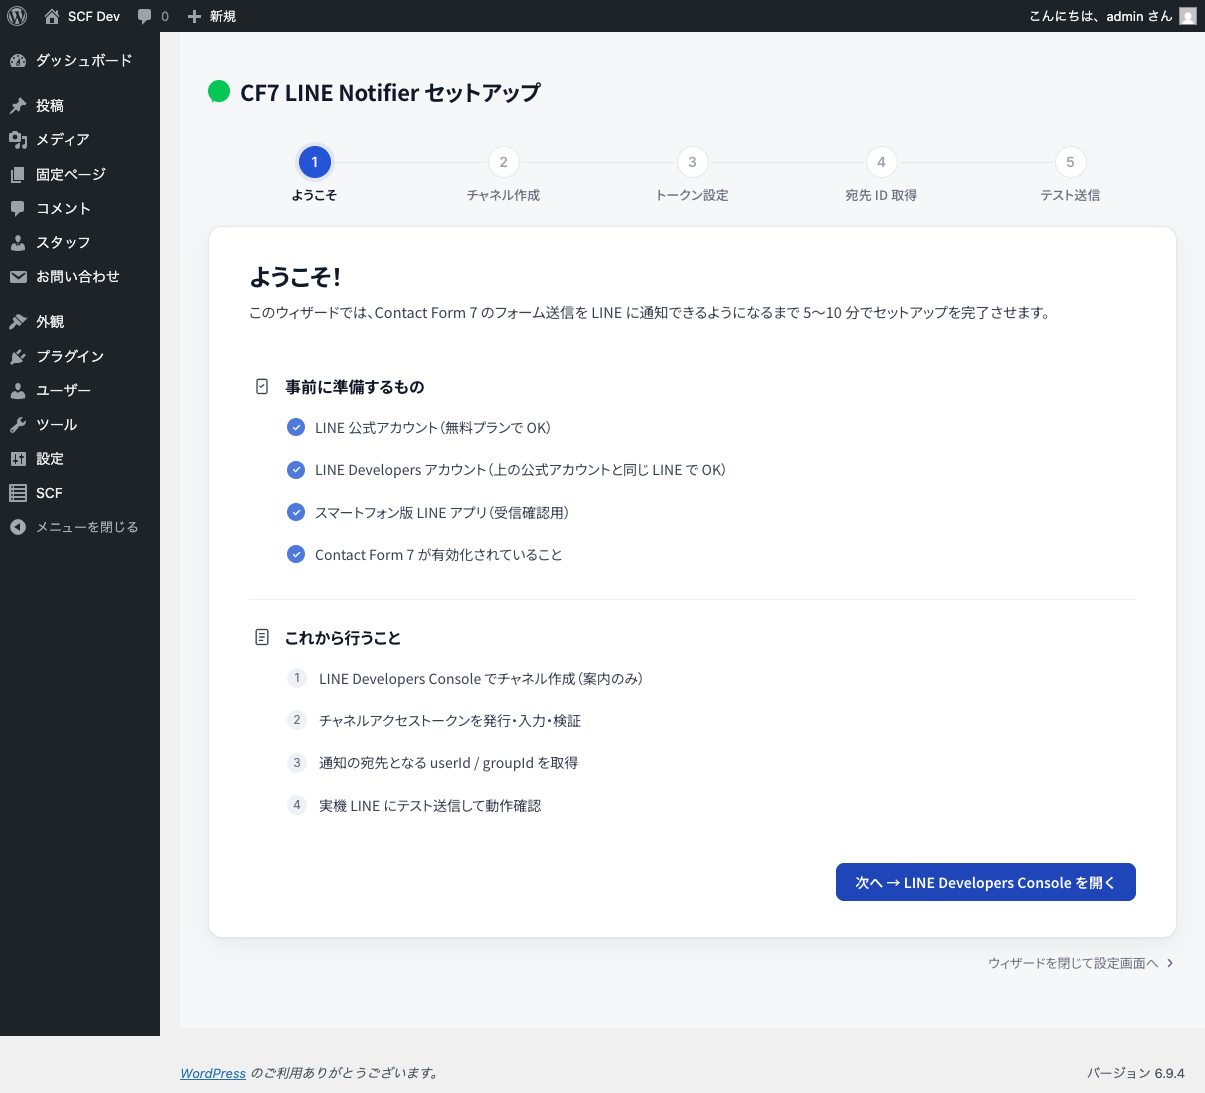Click the 投稿 pin icon

[x=18, y=106]
